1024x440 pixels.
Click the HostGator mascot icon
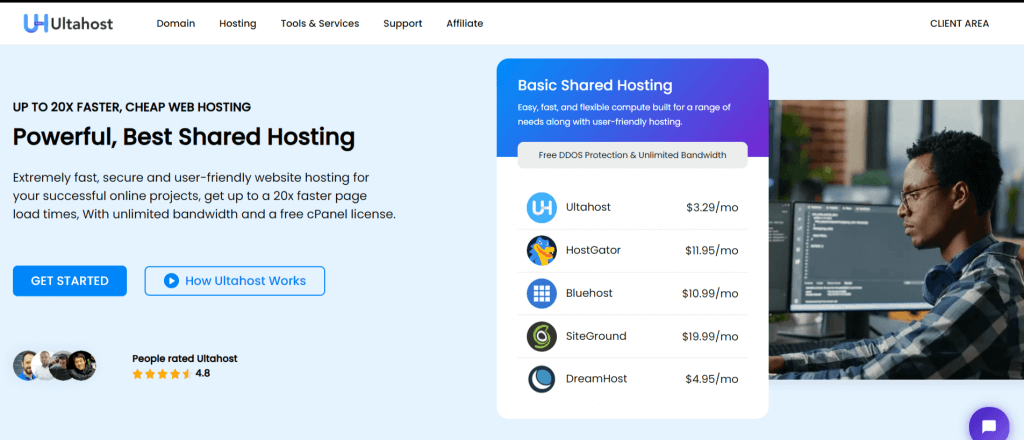point(541,251)
